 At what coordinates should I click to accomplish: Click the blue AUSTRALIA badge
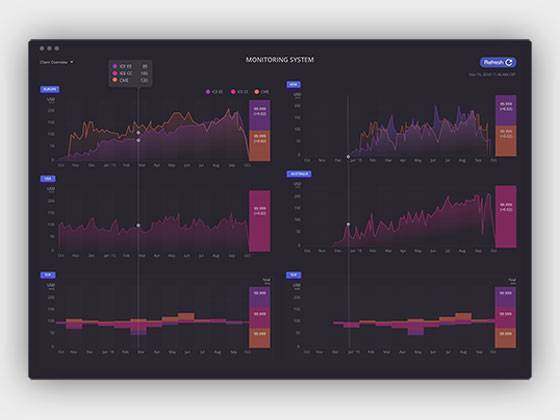(x=299, y=174)
